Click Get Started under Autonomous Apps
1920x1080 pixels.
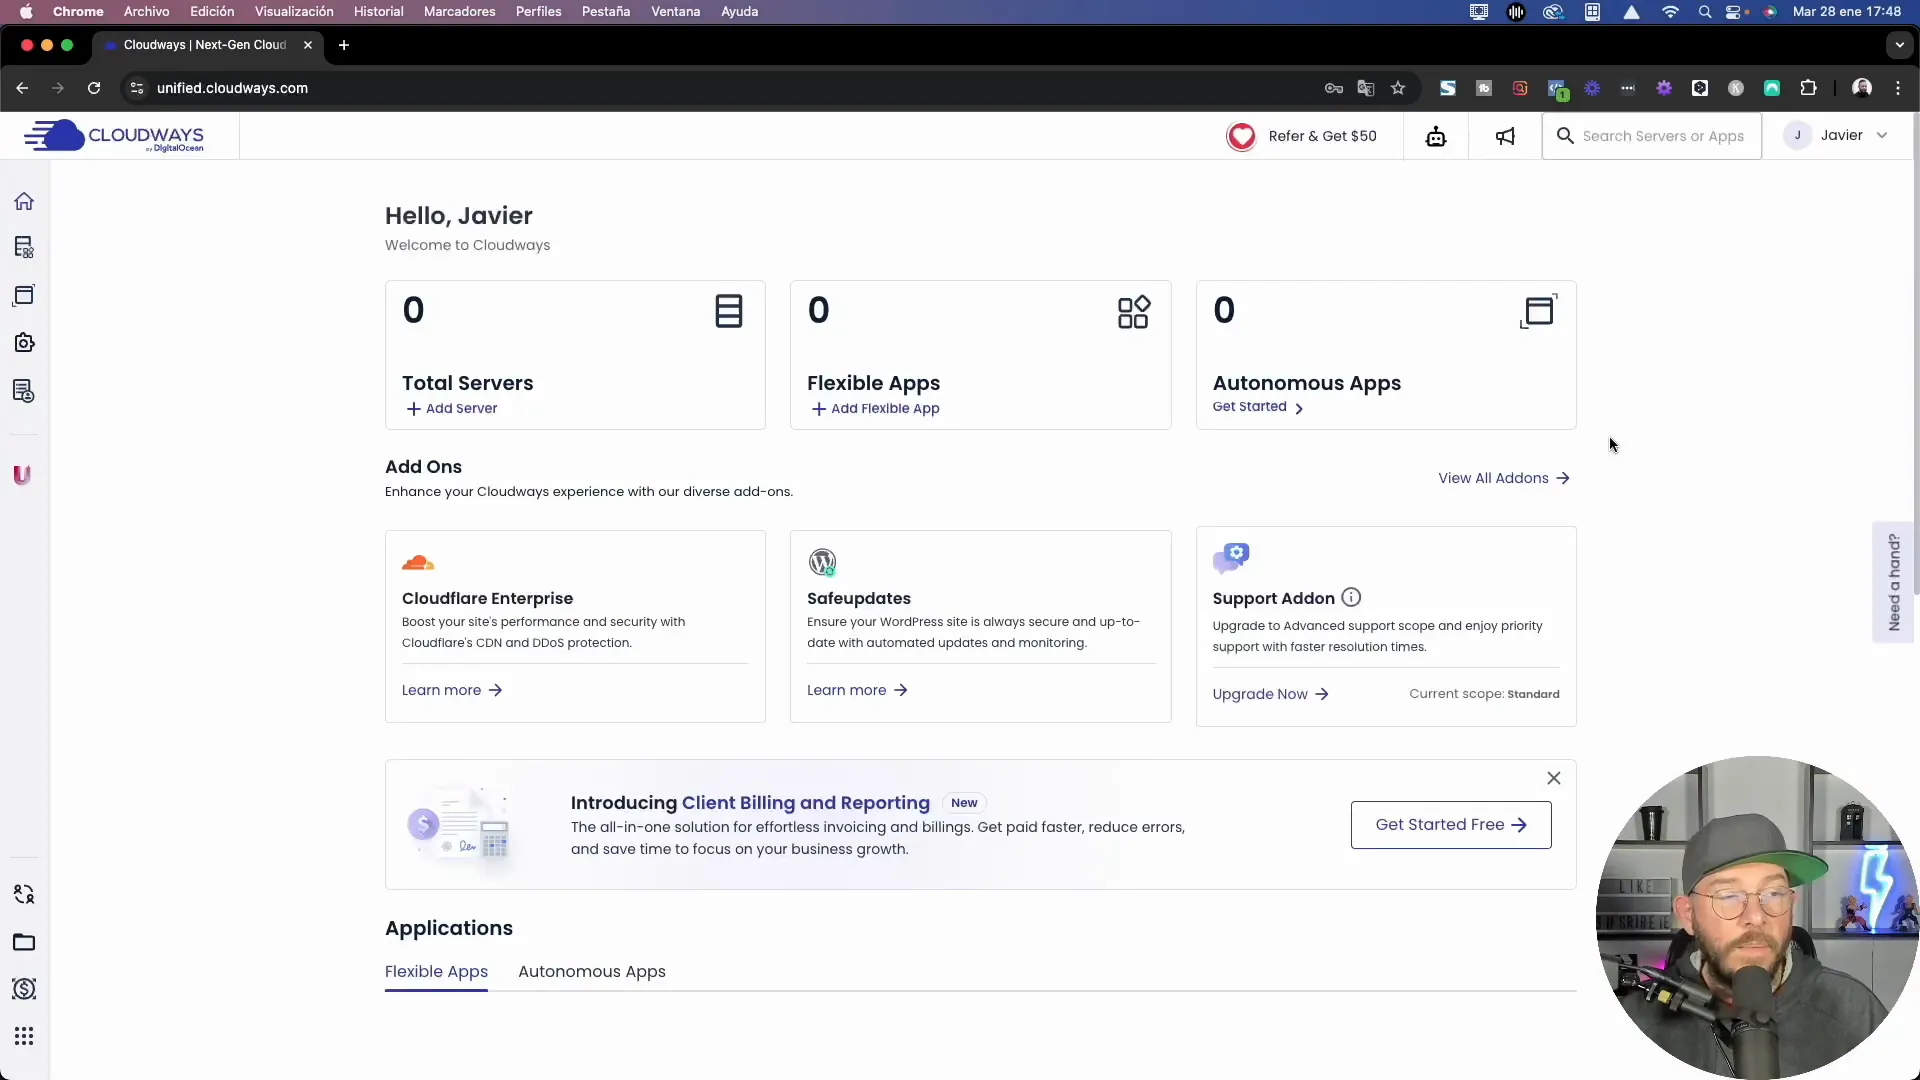tap(1258, 407)
